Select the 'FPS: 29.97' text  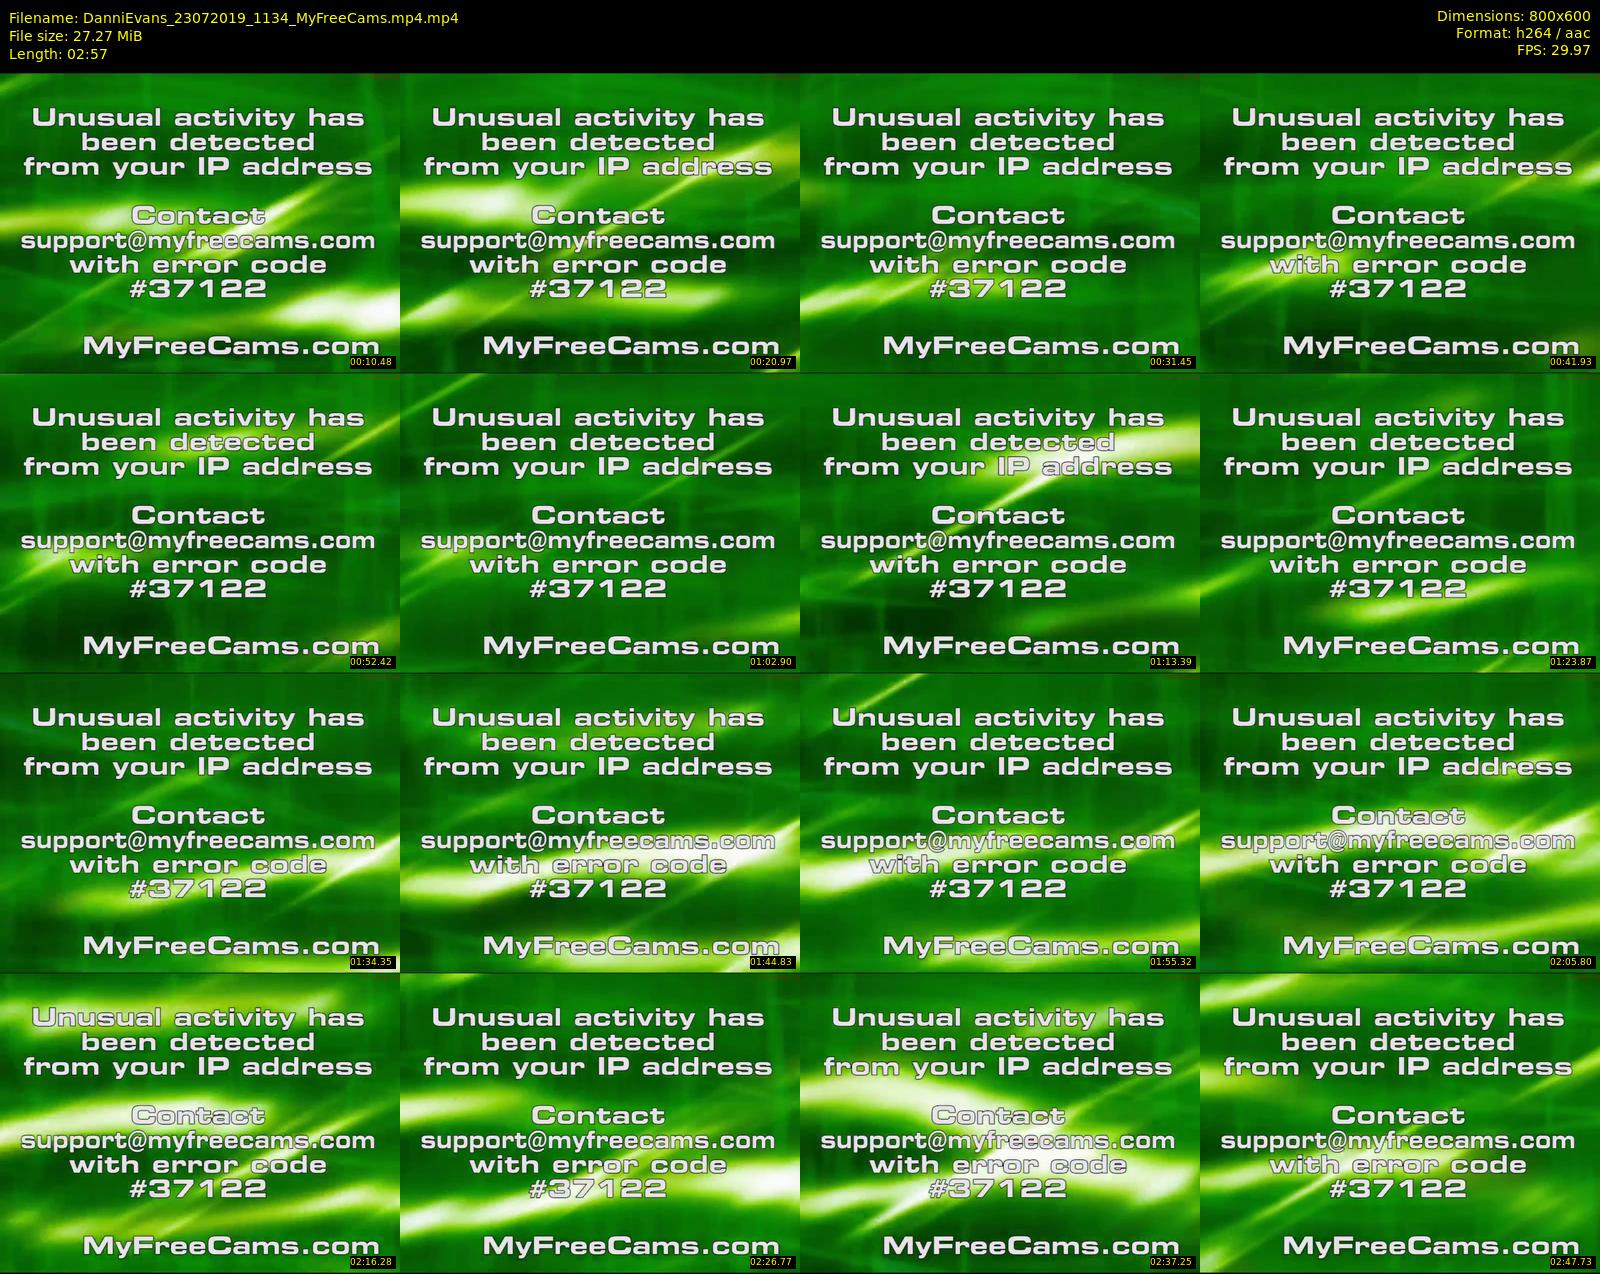click(x=1553, y=50)
